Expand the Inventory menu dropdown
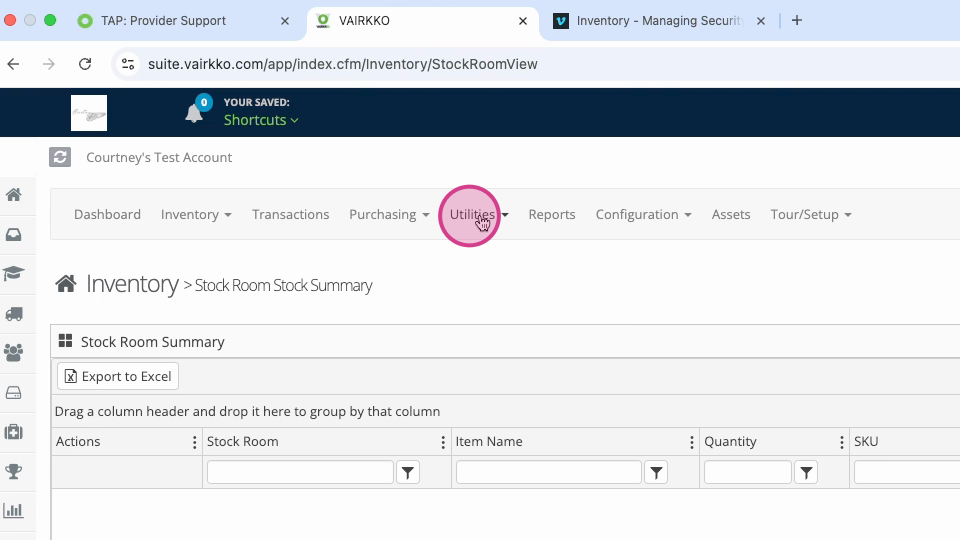This screenshot has height=540, width=960. point(196,214)
